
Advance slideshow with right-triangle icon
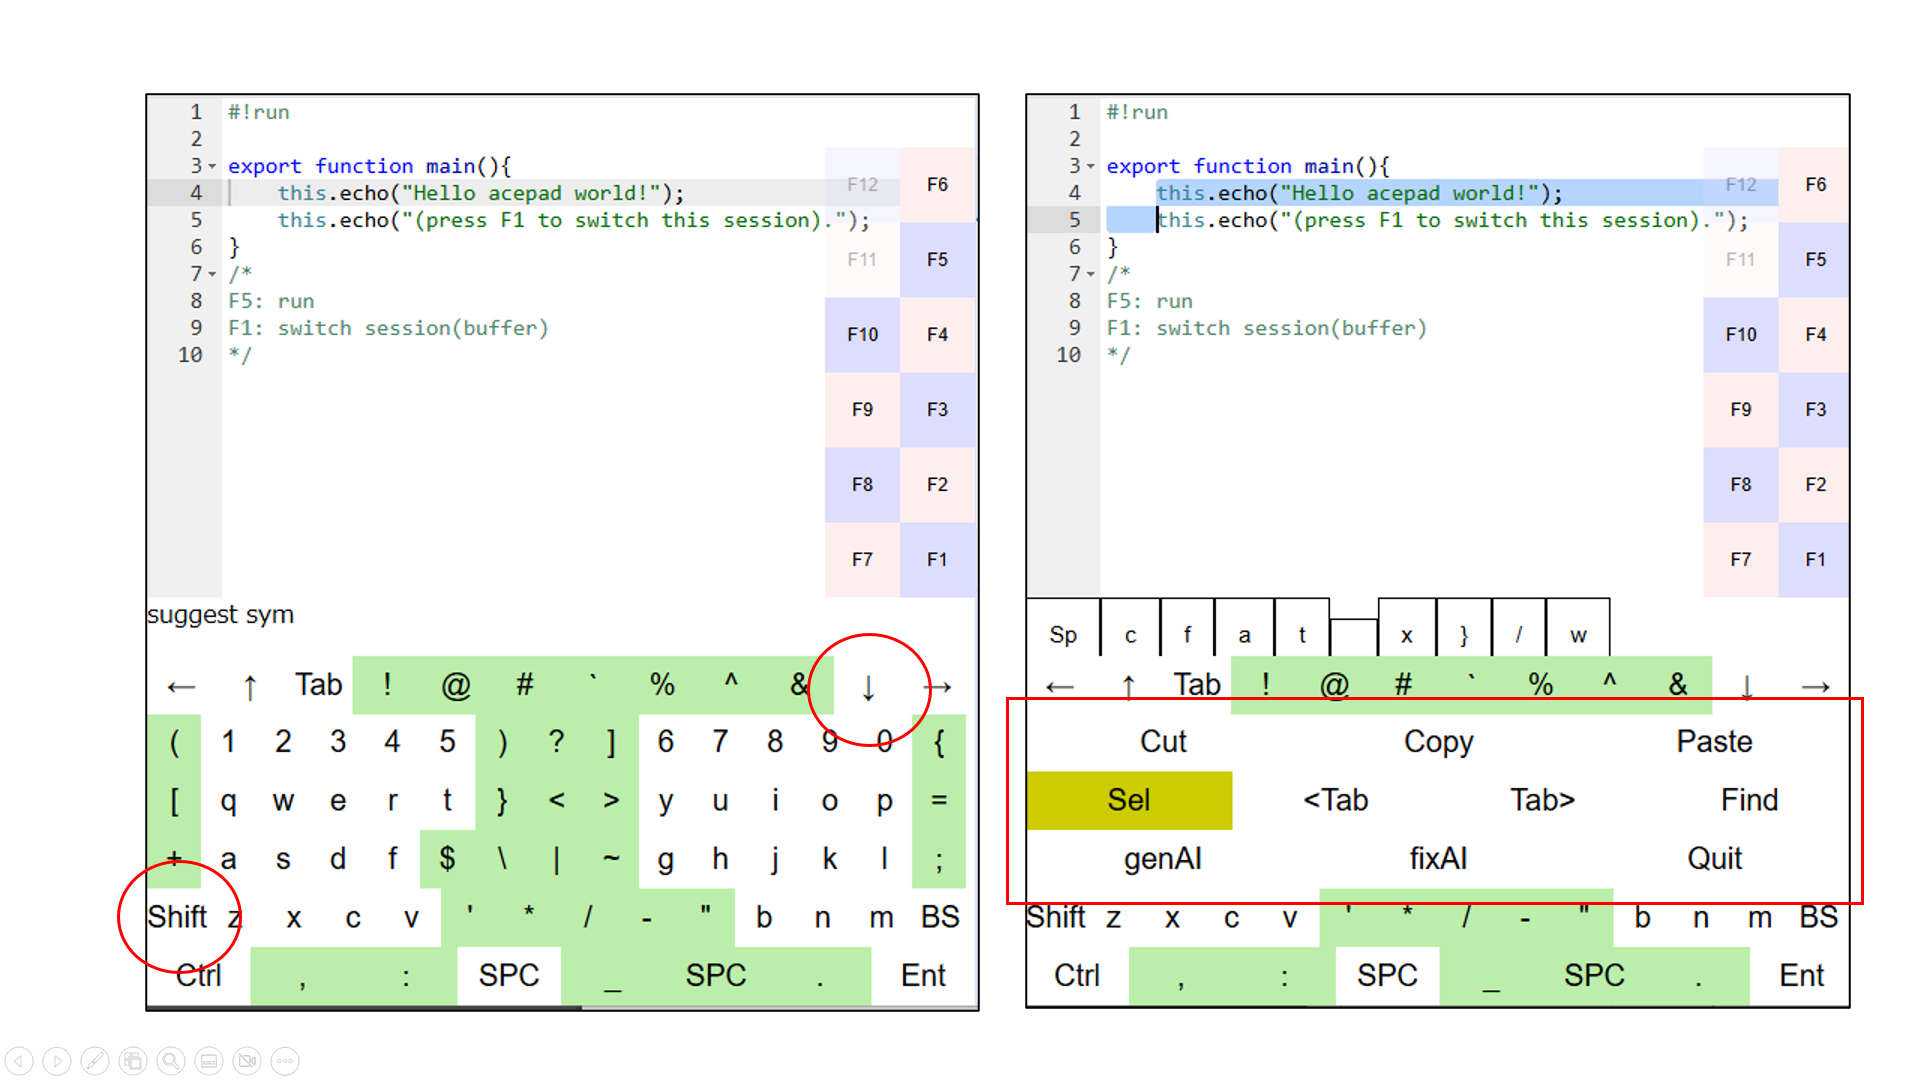(x=57, y=1061)
